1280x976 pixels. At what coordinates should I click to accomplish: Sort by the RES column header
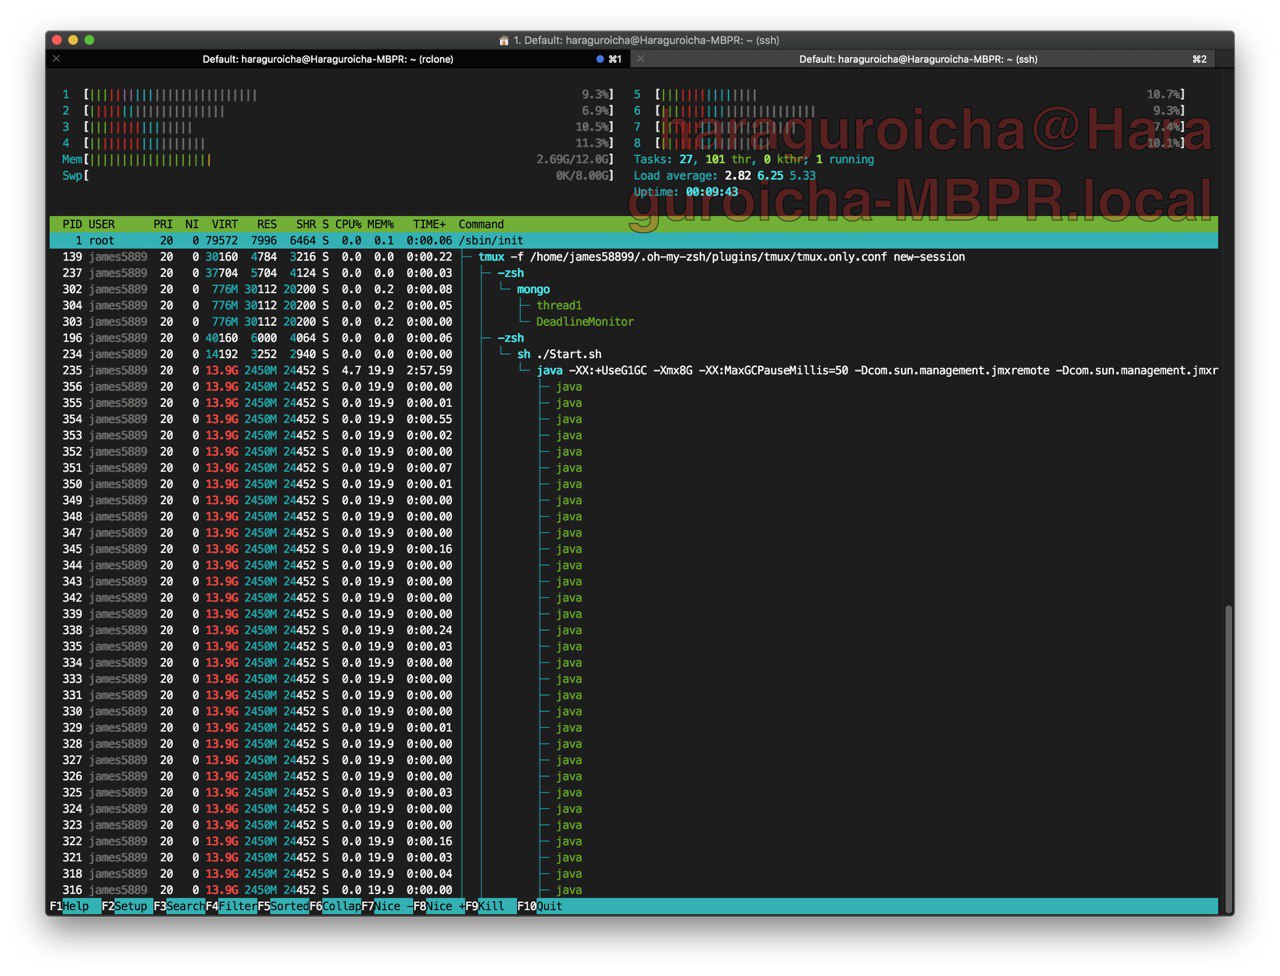click(x=267, y=224)
